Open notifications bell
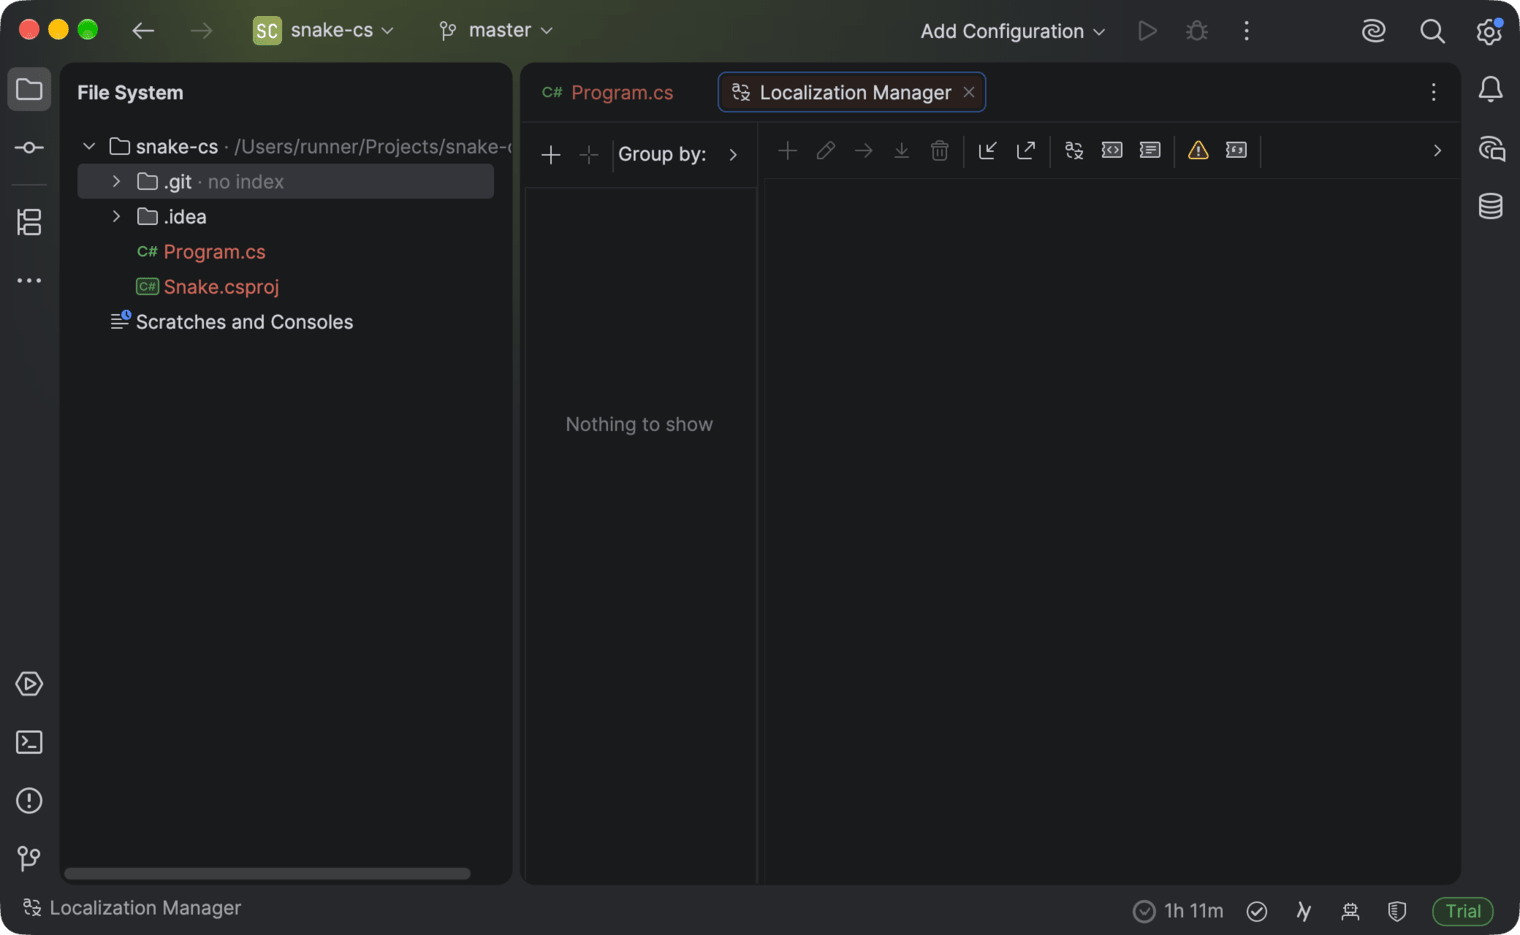This screenshot has width=1520, height=935. 1490,90
